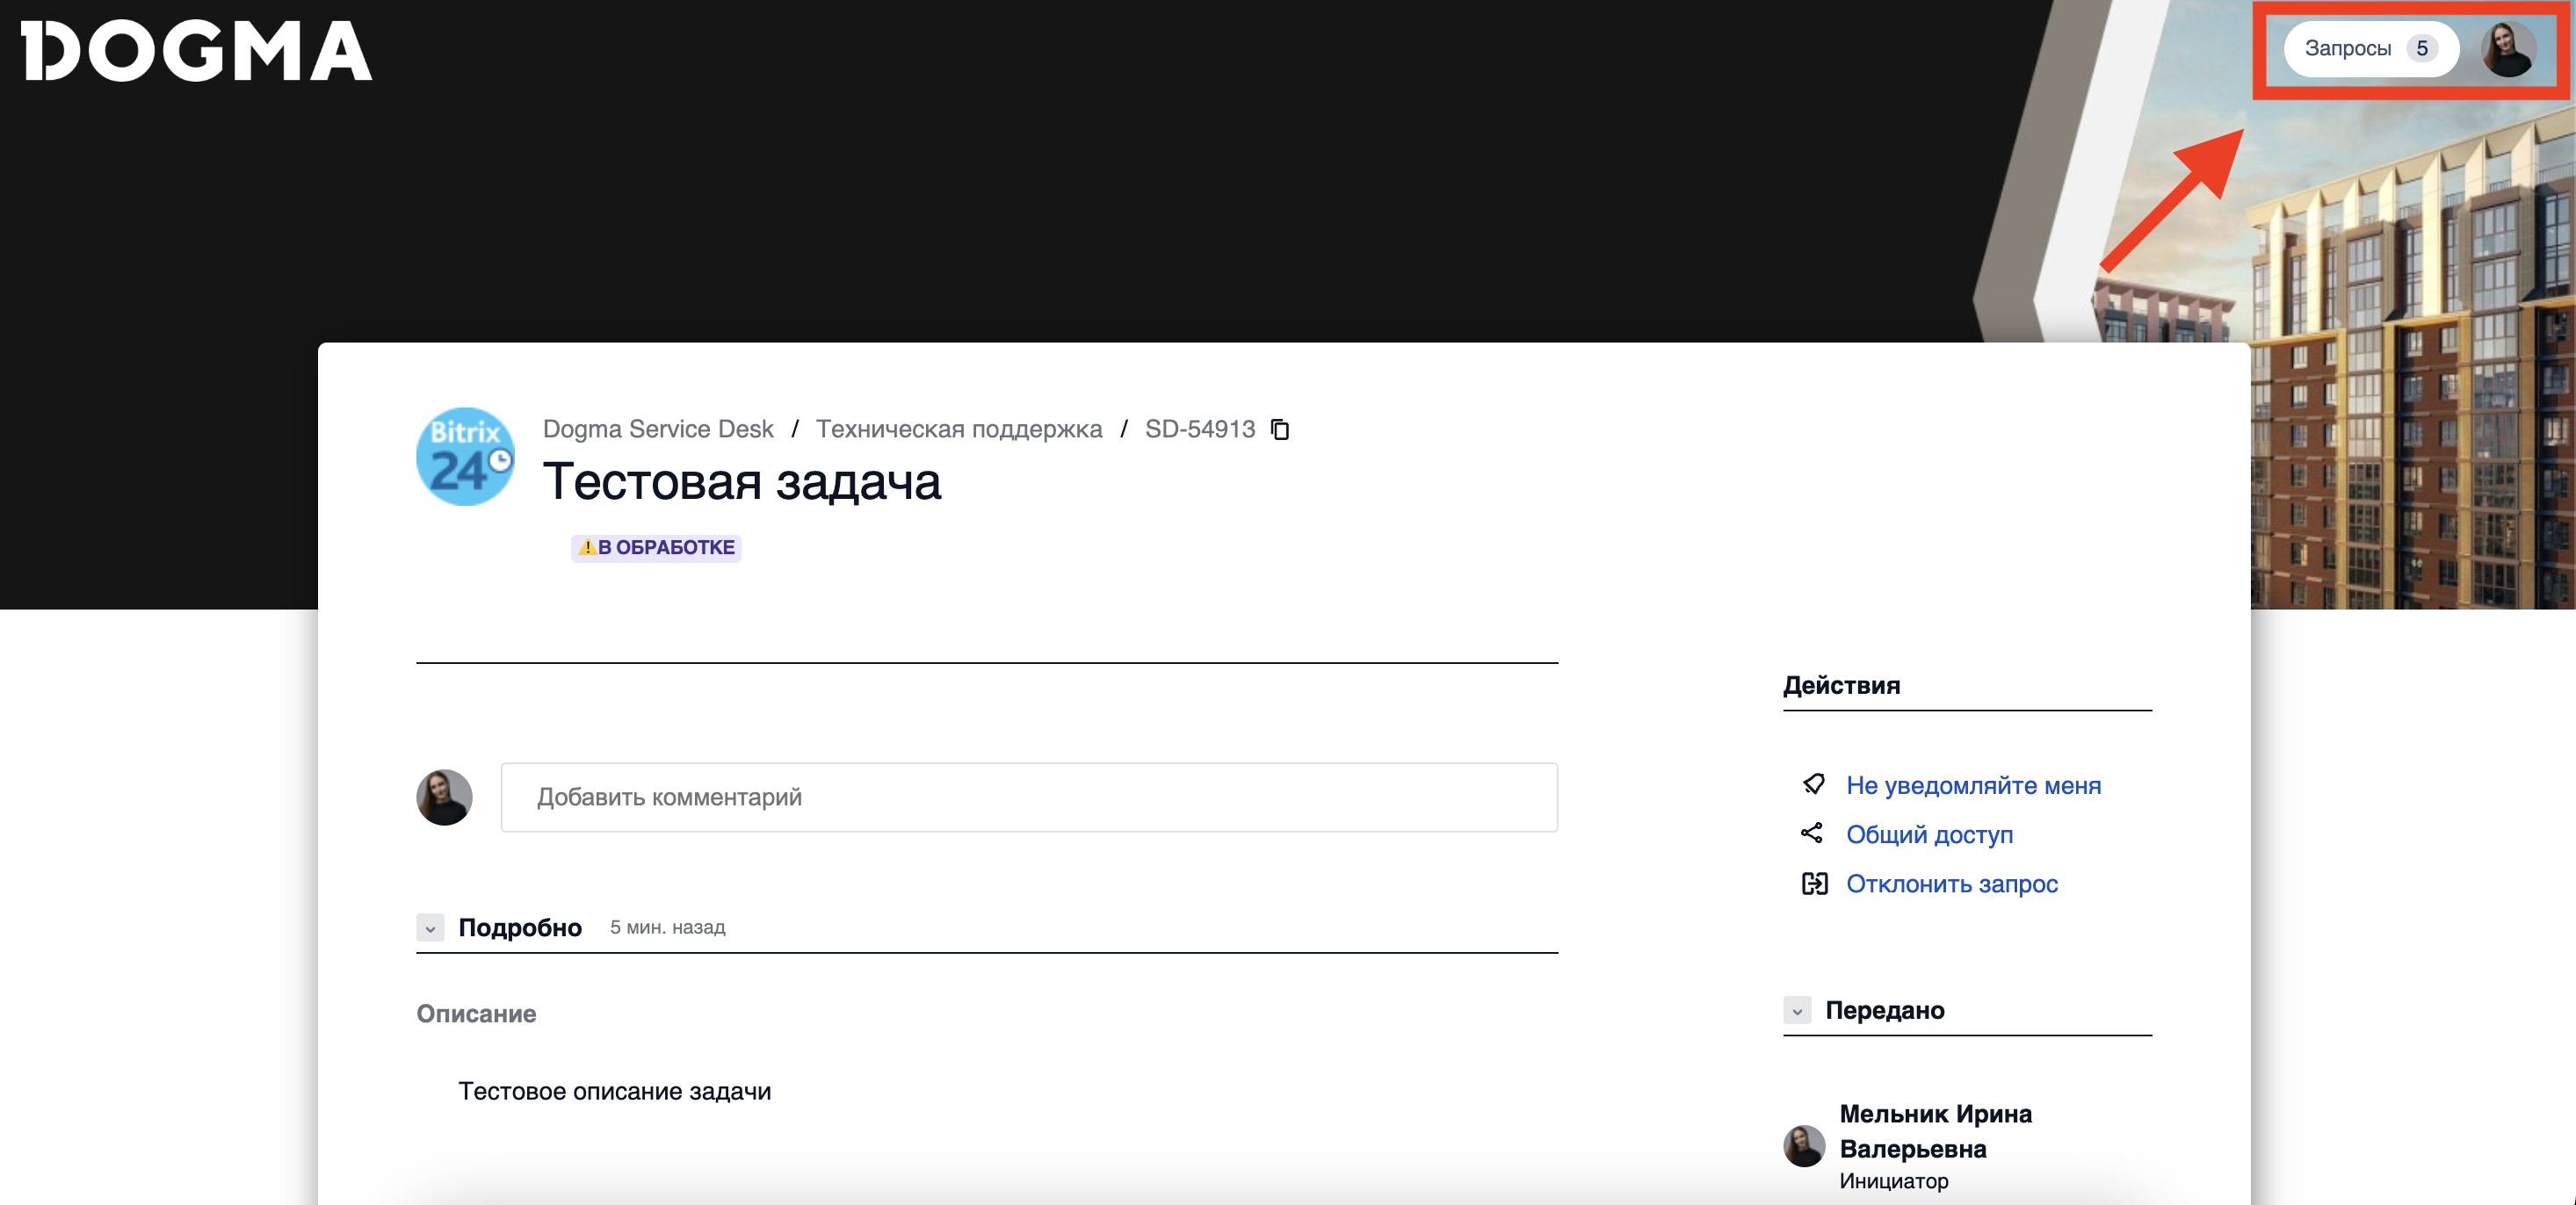This screenshot has width=2576, height=1205.
Task: Collapse the Передано section
Action: (x=1797, y=1011)
